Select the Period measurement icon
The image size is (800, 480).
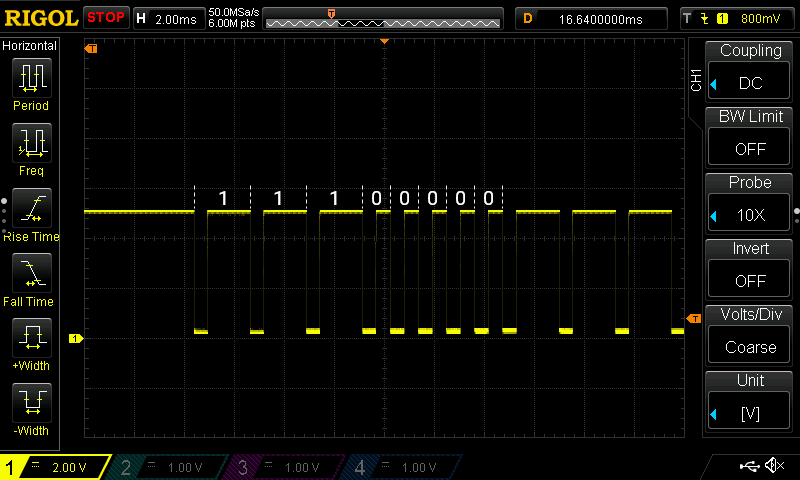[31, 78]
